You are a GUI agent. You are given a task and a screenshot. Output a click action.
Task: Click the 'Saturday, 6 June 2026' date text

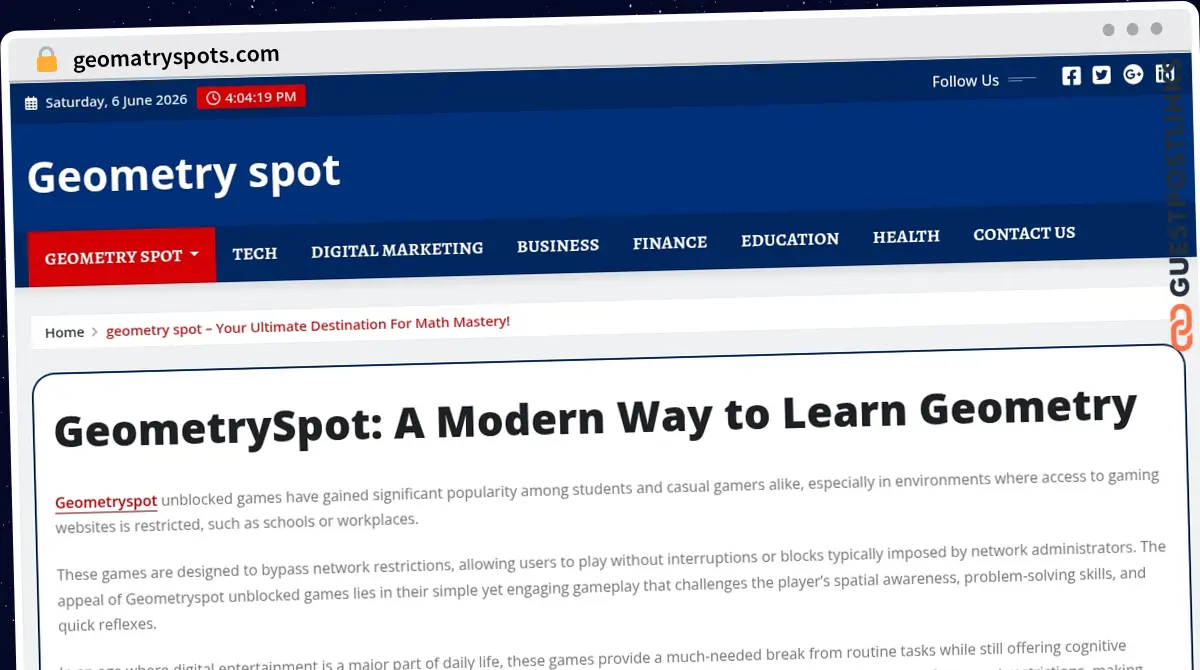point(116,101)
